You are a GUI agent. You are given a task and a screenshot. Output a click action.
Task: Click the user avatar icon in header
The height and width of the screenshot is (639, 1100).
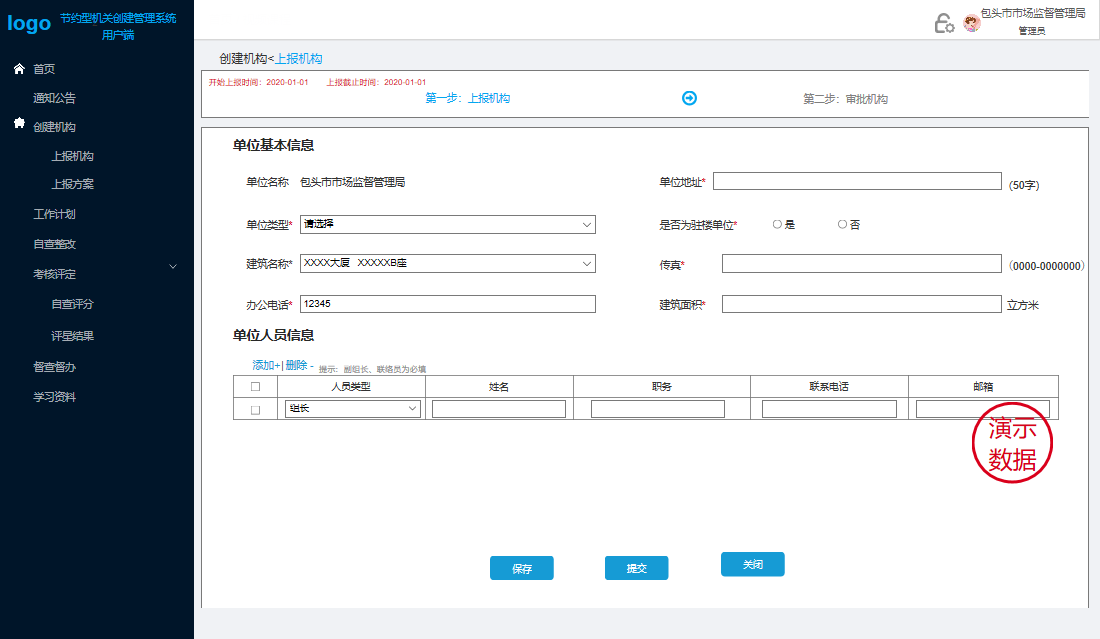pyautogui.click(x=970, y=23)
